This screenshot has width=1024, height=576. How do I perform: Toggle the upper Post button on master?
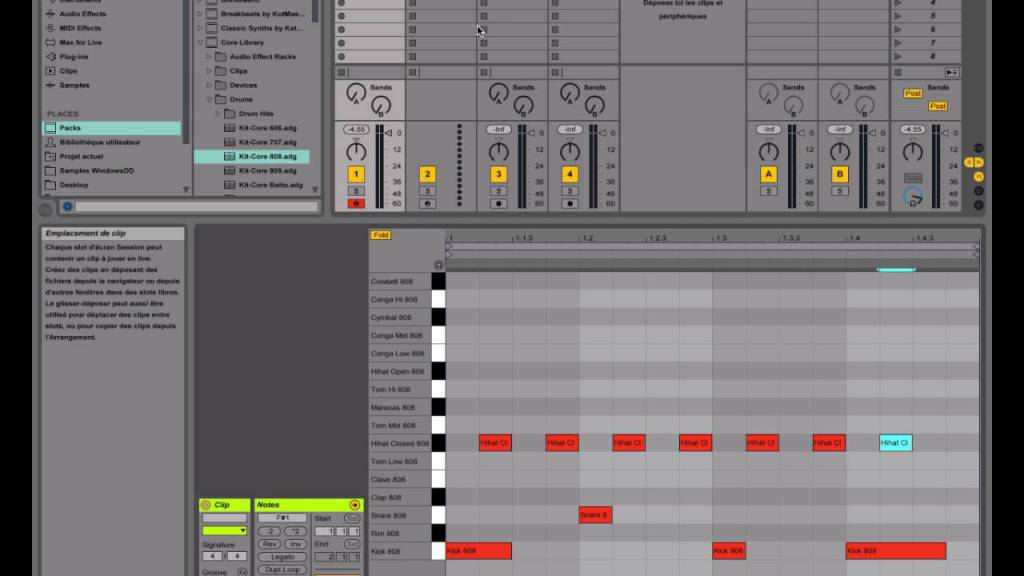912,93
